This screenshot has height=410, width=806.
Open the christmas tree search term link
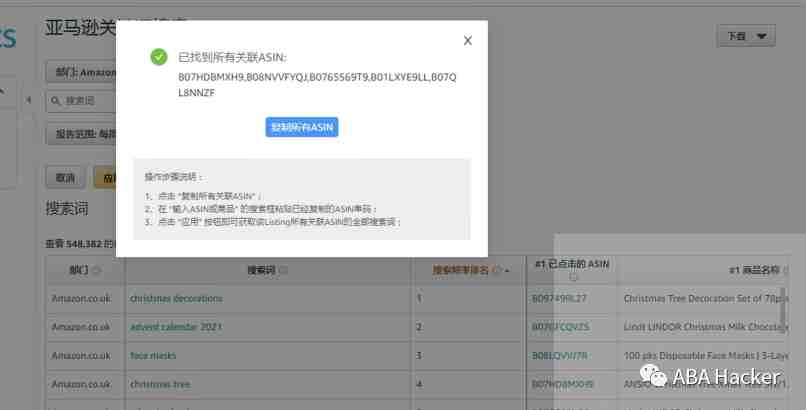pyautogui.click(x=160, y=384)
